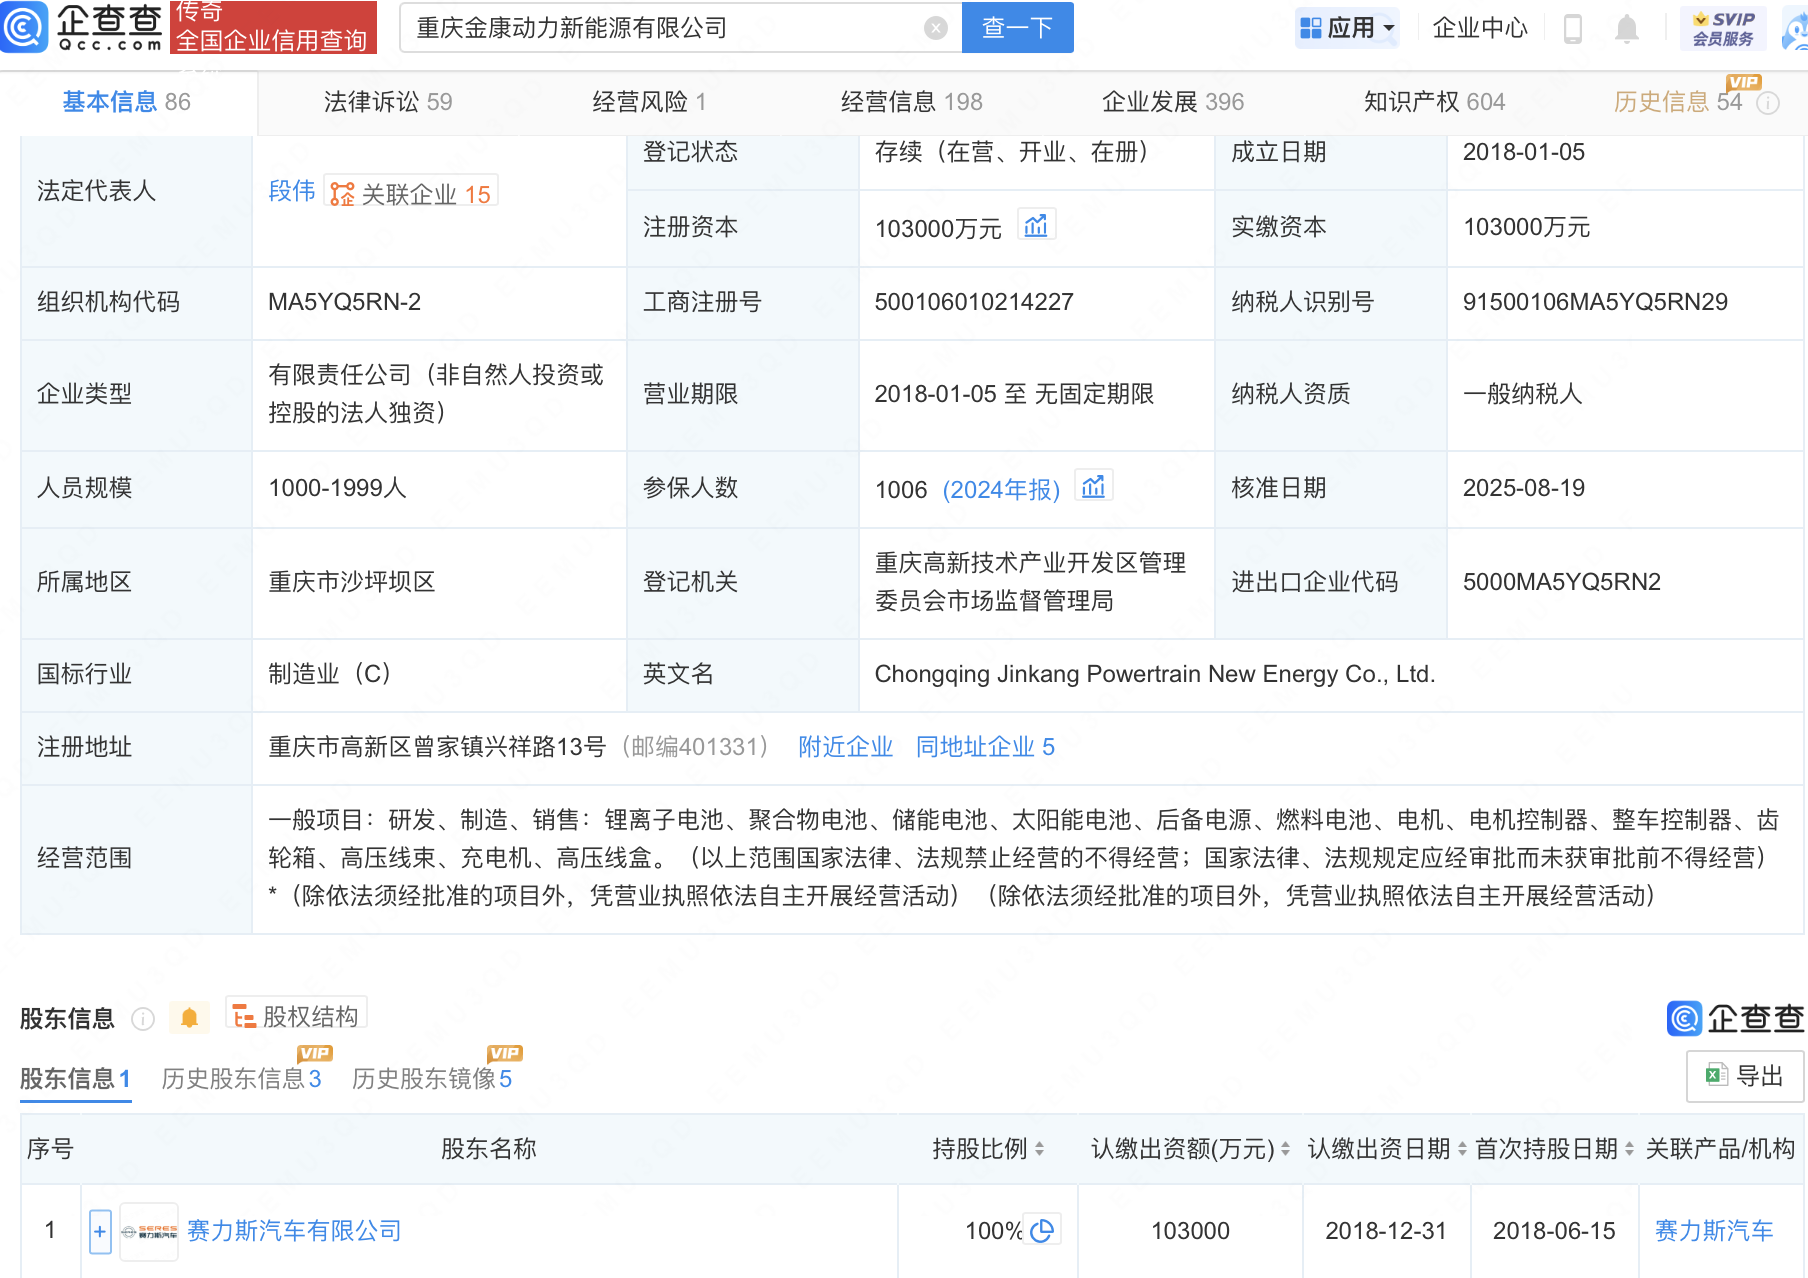Click the shareholding ratio pie chart icon
Screen dimensions: 1808x1278
tap(1042, 1230)
